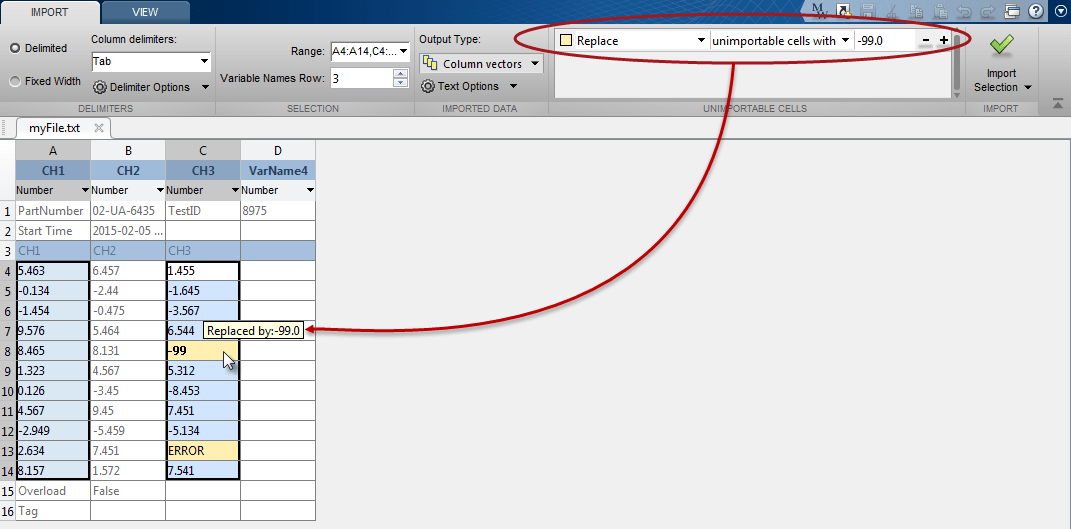Open the CH1 column Number type dropdown

point(85,190)
